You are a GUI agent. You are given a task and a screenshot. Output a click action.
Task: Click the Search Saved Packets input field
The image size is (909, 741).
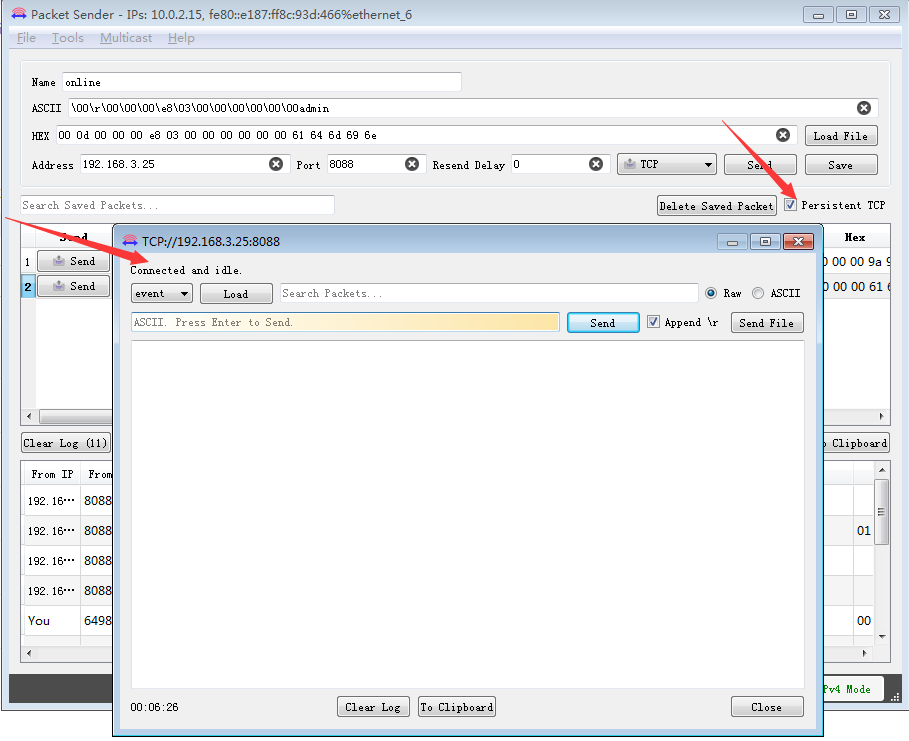tap(177, 205)
